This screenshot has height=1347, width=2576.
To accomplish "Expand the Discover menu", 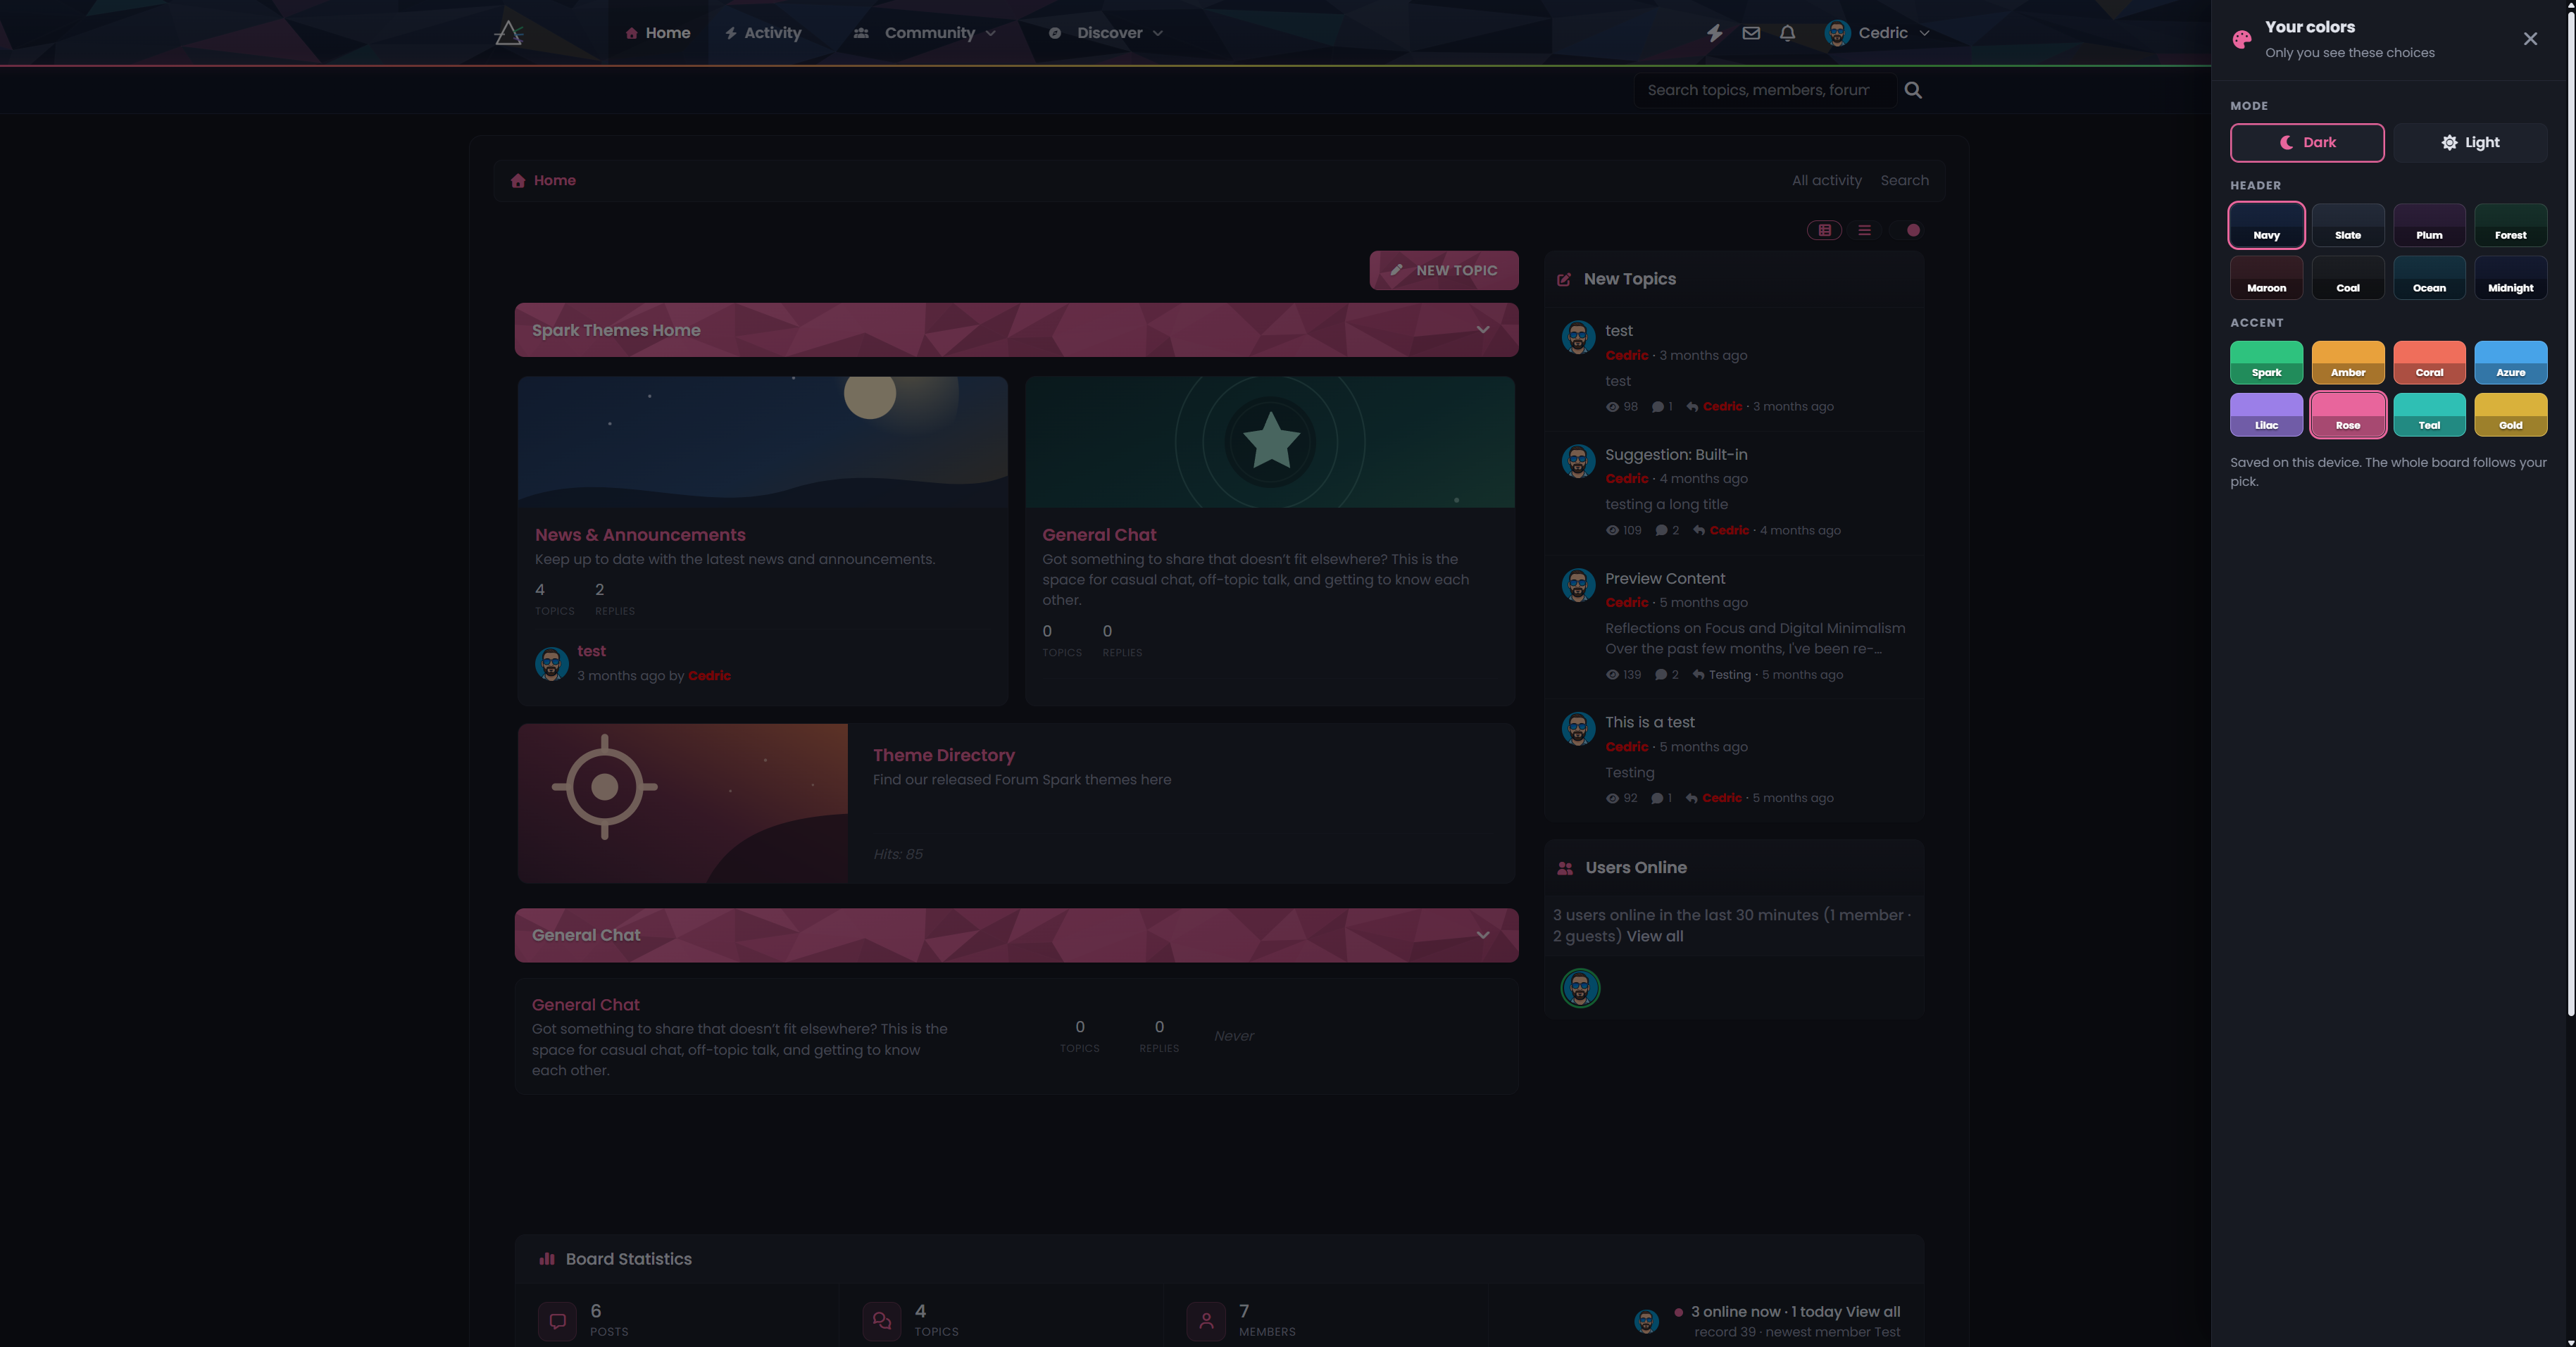I will (1105, 33).
